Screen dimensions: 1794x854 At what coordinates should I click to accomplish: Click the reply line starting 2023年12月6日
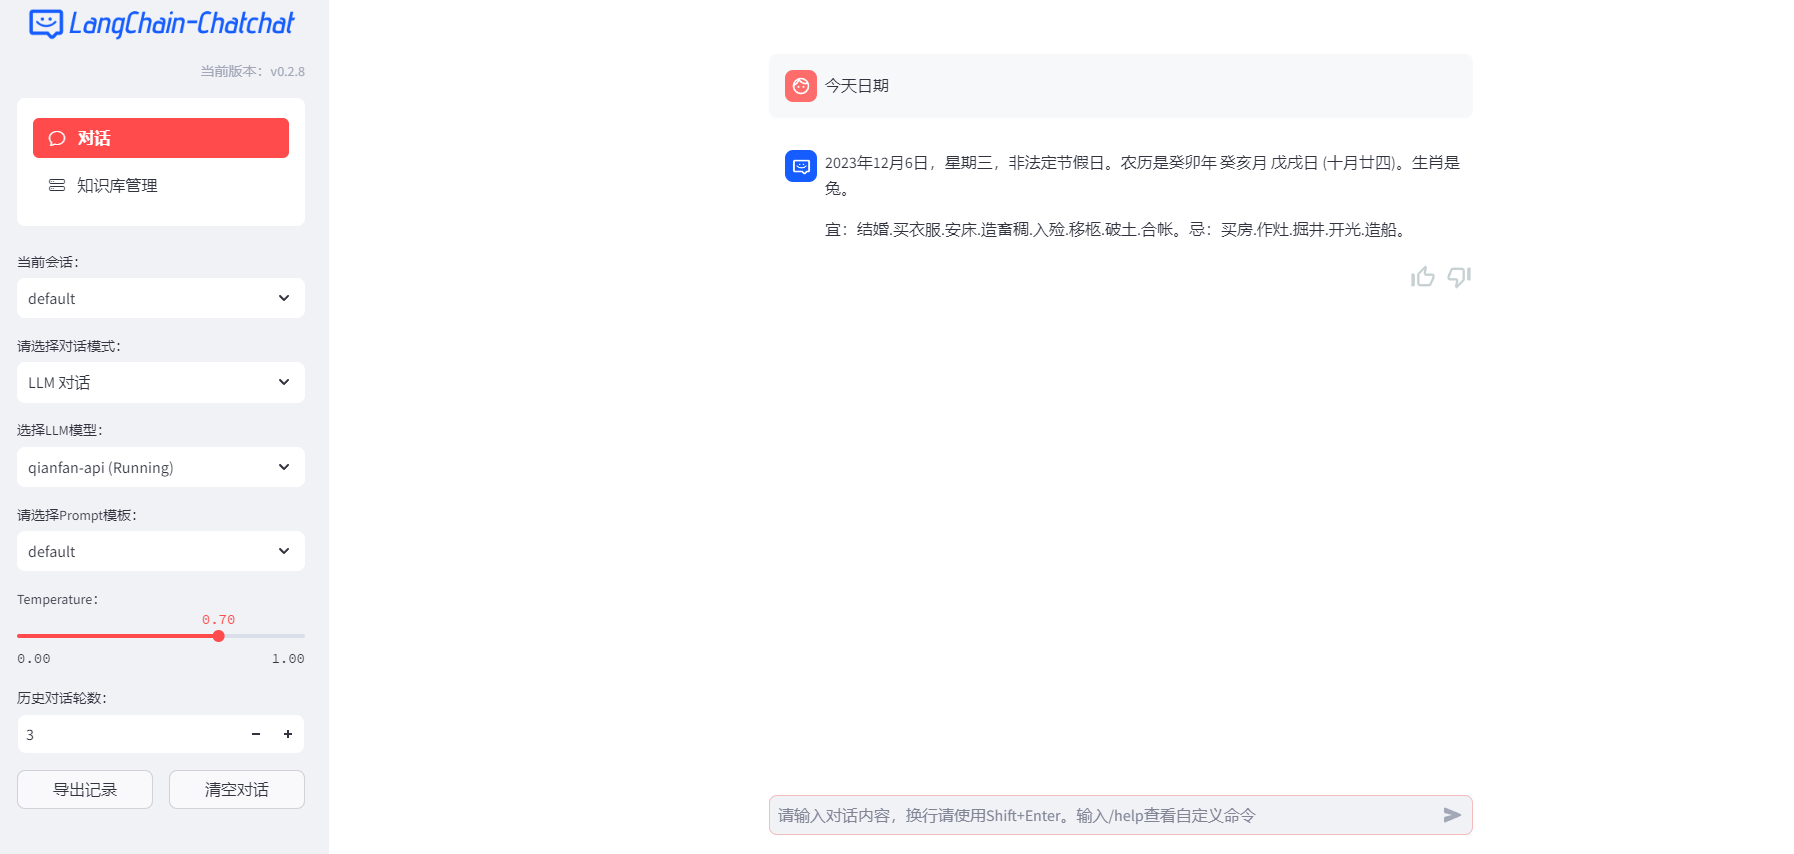[x=1142, y=175]
